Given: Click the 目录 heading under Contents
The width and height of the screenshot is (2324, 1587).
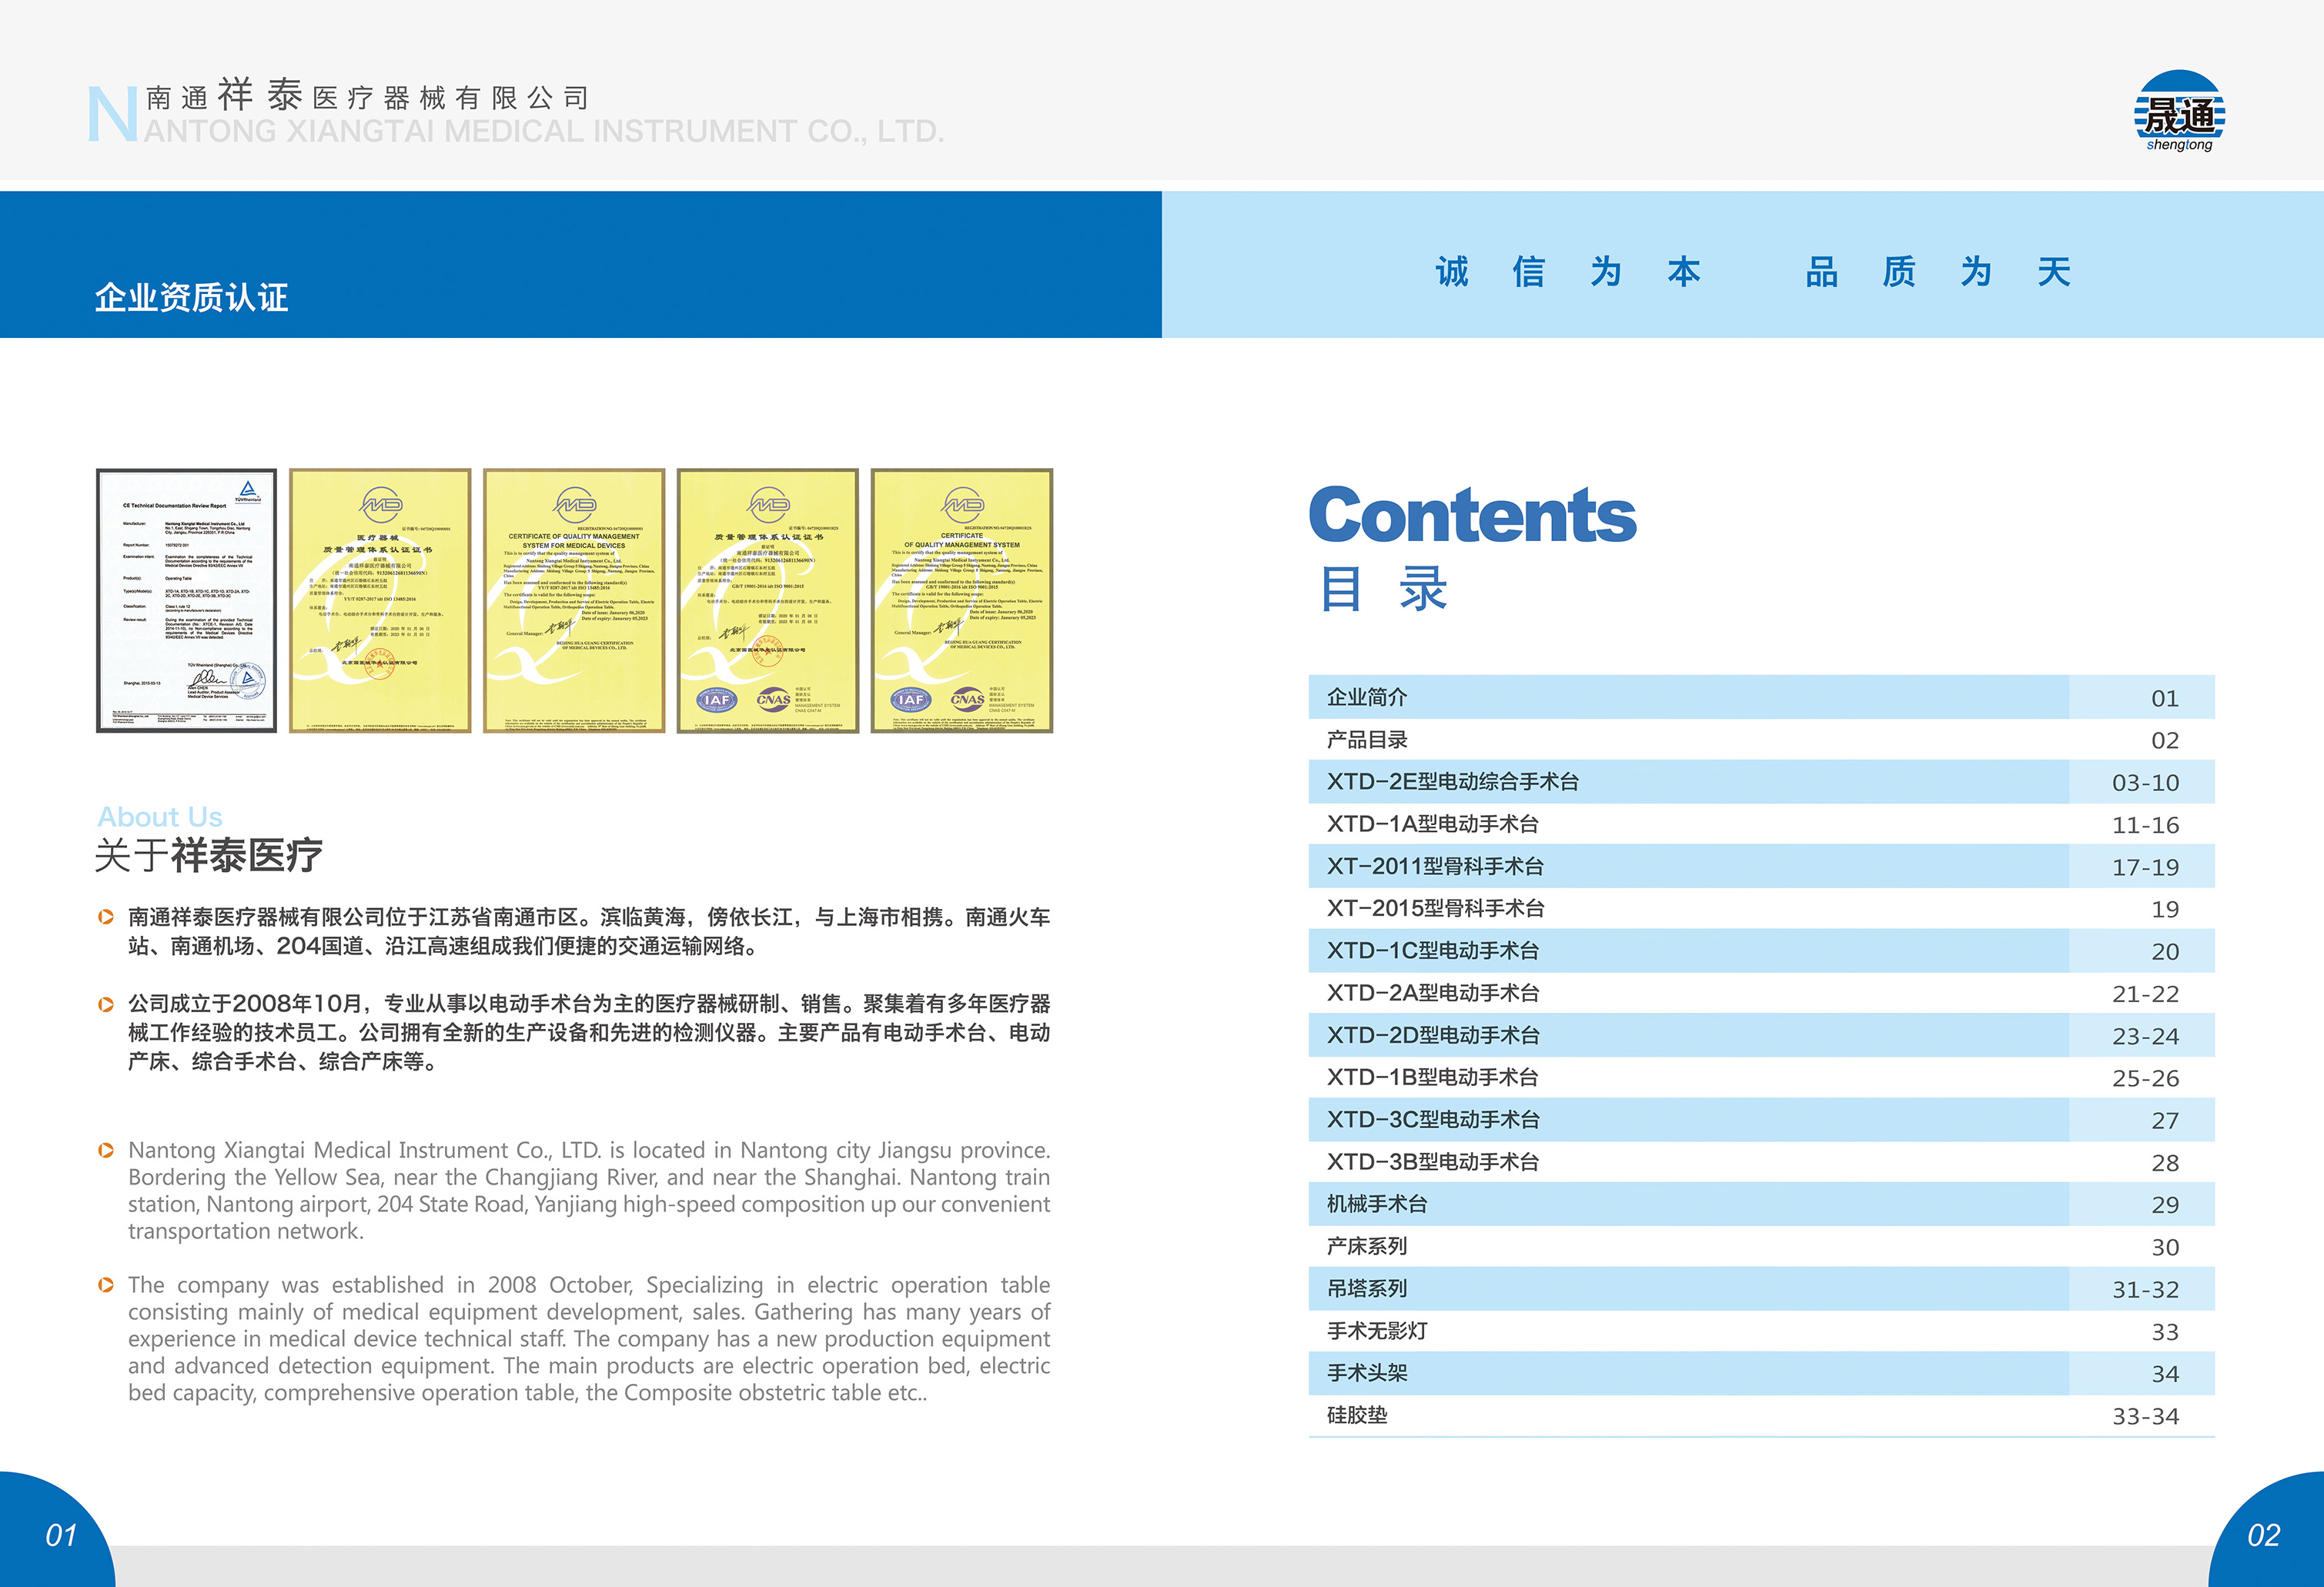Looking at the screenshot, I should [1383, 588].
